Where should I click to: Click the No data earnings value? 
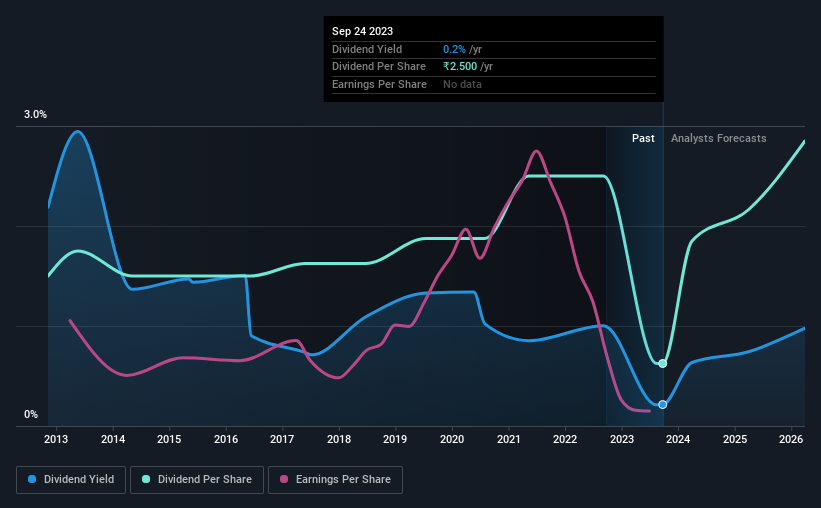click(462, 84)
